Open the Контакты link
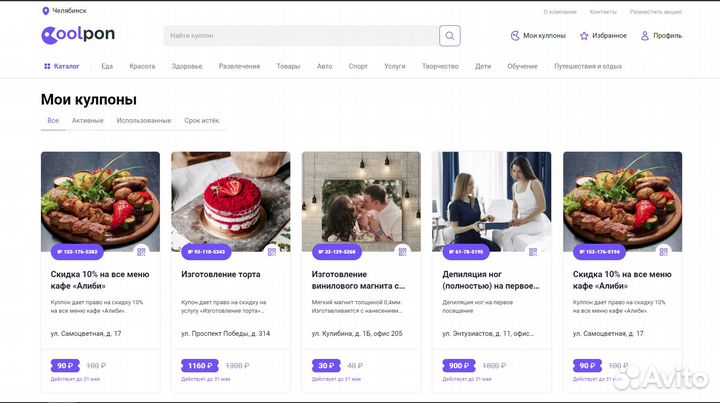The height and width of the screenshot is (403, 720). click(x=603, y=12)
